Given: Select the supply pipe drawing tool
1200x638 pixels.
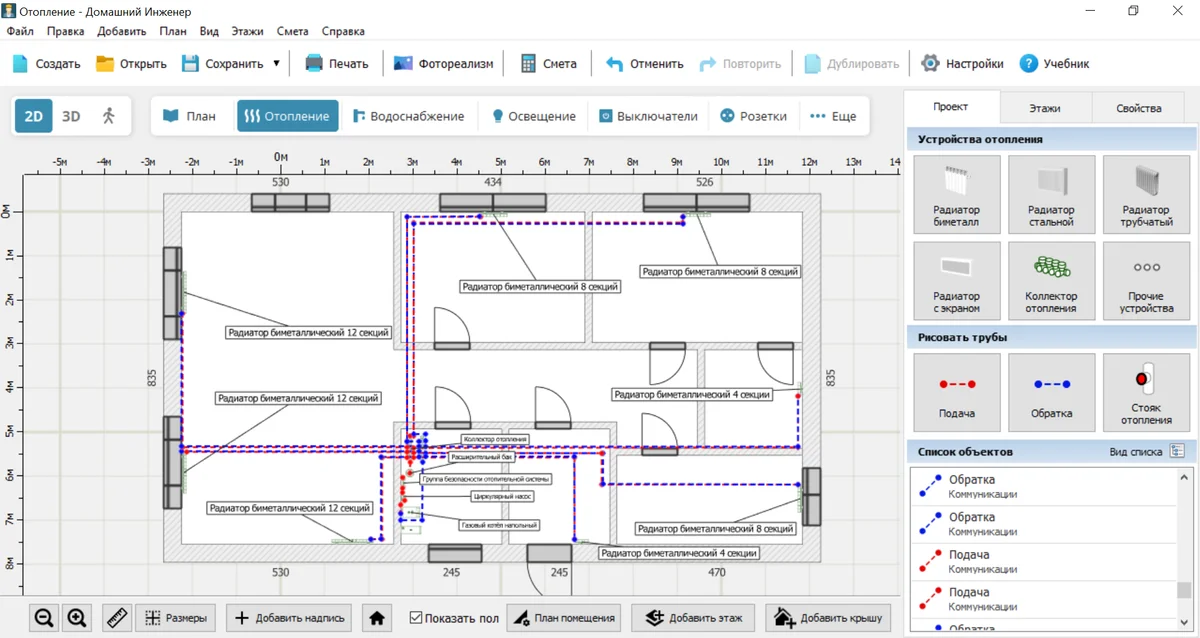Looking at the screenshot, I should [x=956, y=392].
